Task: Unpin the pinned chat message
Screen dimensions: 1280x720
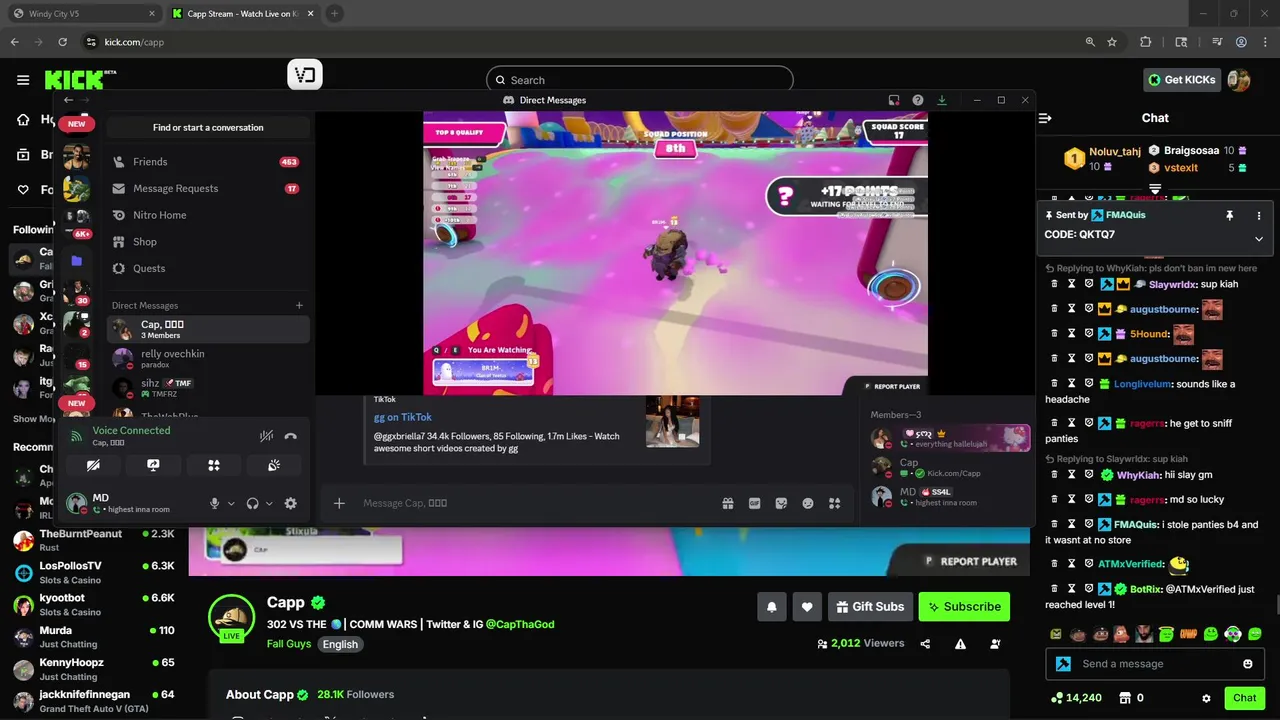Action: pyautogui.click(x=1230, y=215)
